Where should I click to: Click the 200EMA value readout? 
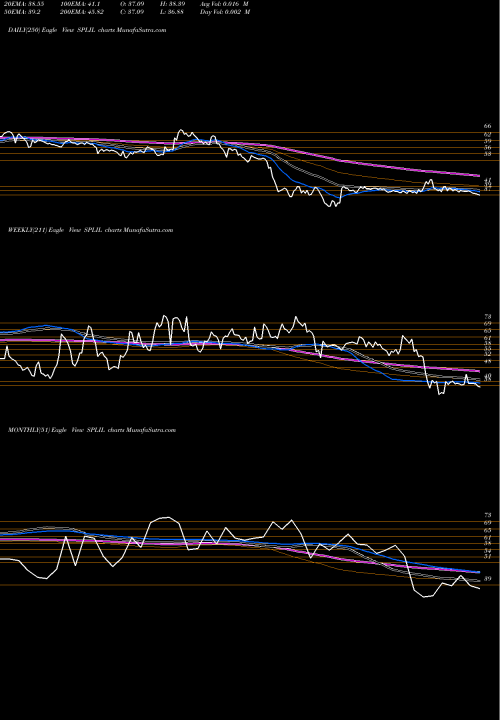click(x=82, y=12)
